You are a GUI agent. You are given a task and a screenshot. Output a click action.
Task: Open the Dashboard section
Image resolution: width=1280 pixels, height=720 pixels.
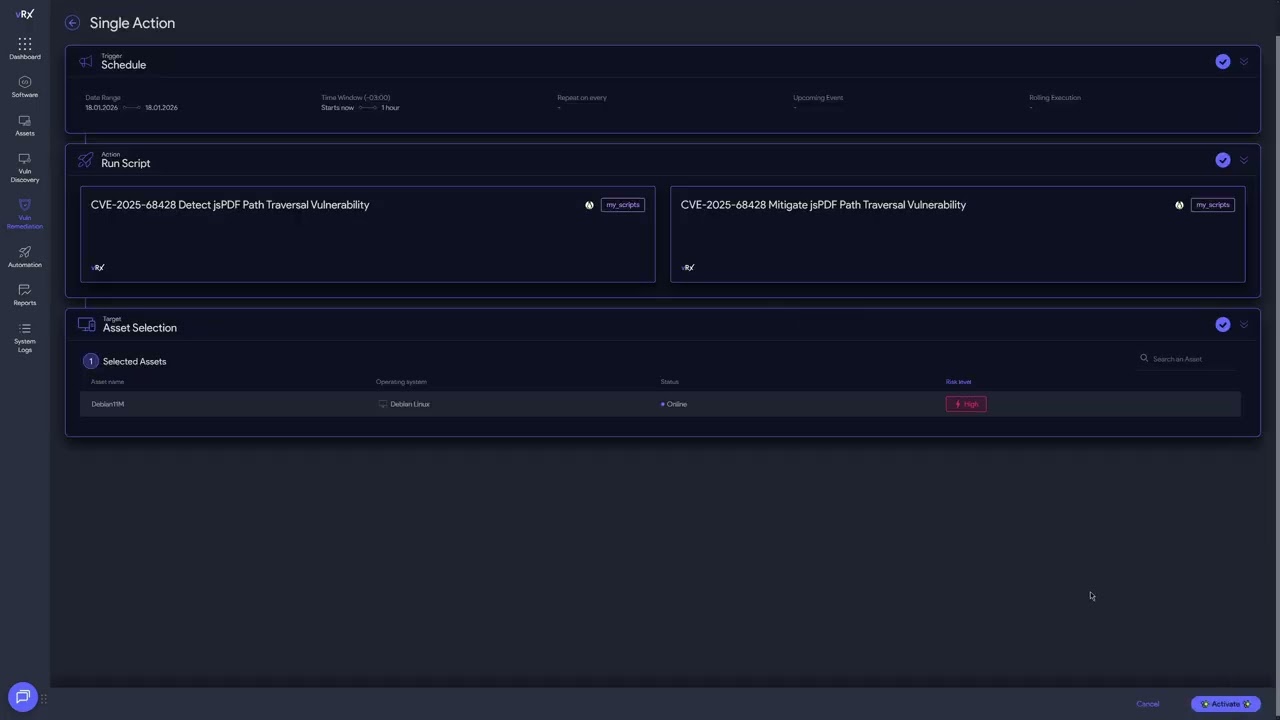[25, 49]
